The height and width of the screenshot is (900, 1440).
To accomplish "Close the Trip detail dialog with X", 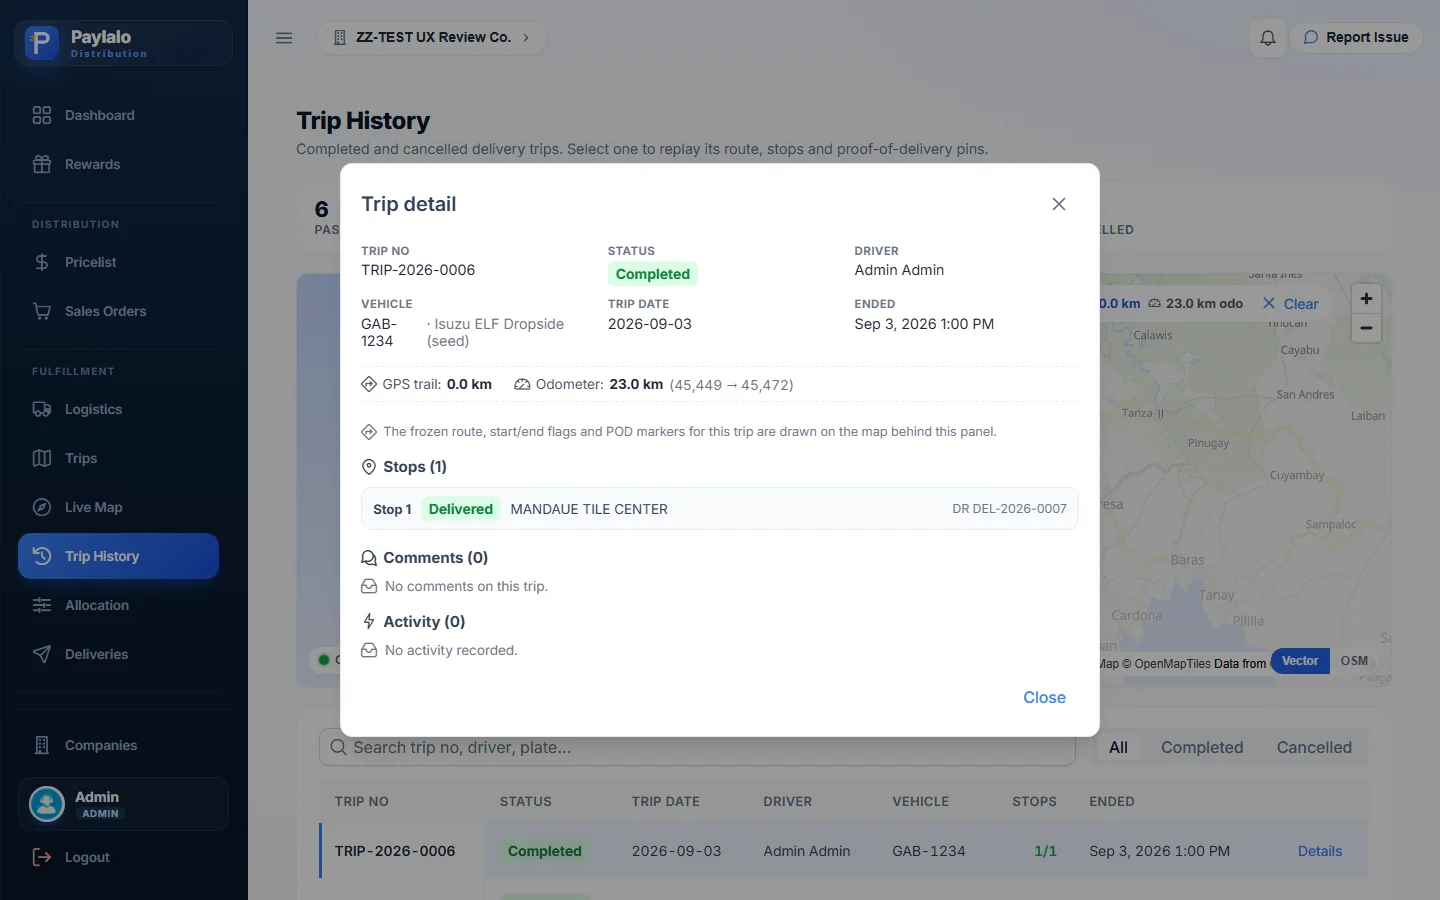I will (x=1059, y=204).
